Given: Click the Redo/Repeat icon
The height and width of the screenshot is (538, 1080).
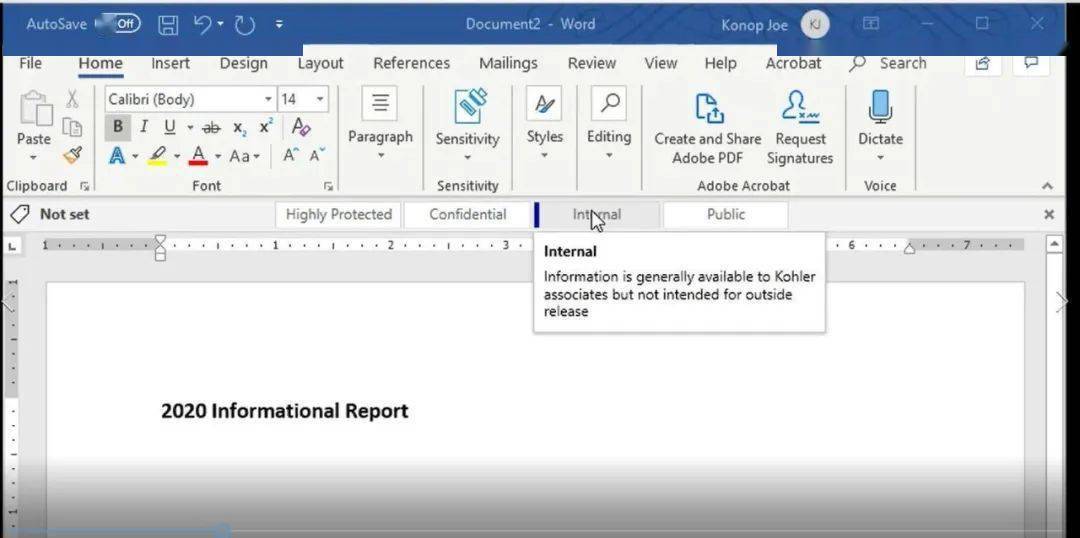Looking at the screenshot, I should 245,25.
